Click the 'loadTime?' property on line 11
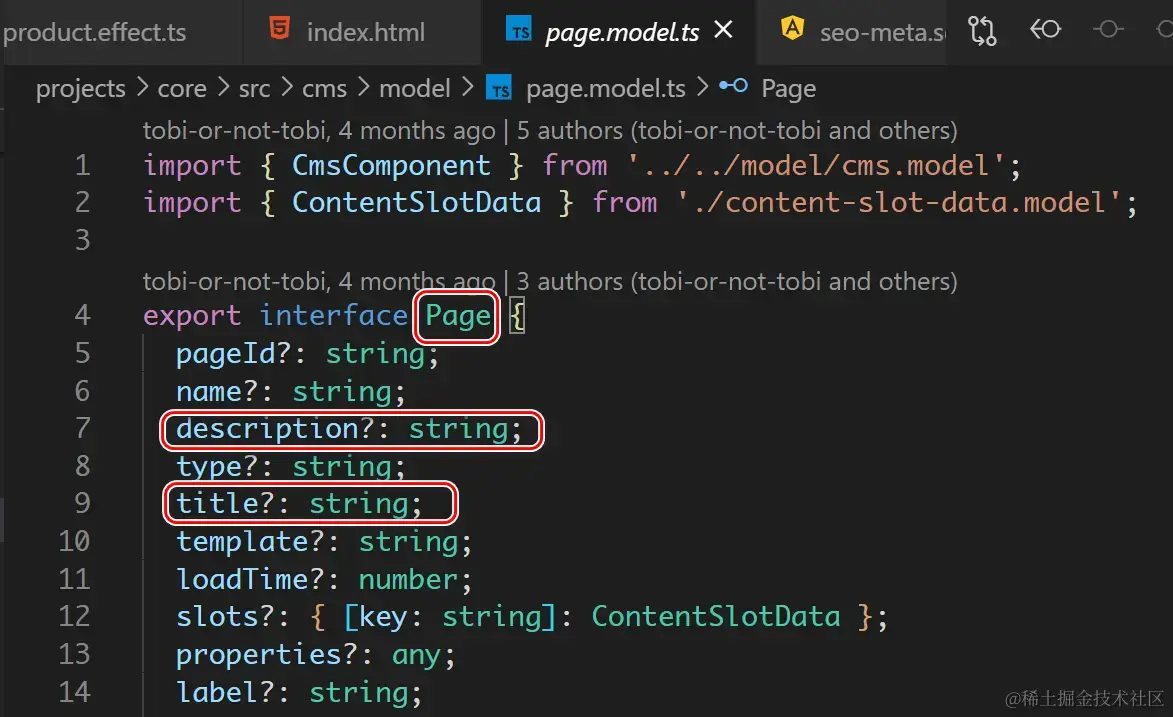Image resolution: width=1173 pixels, height=717 pixels. 250,580
